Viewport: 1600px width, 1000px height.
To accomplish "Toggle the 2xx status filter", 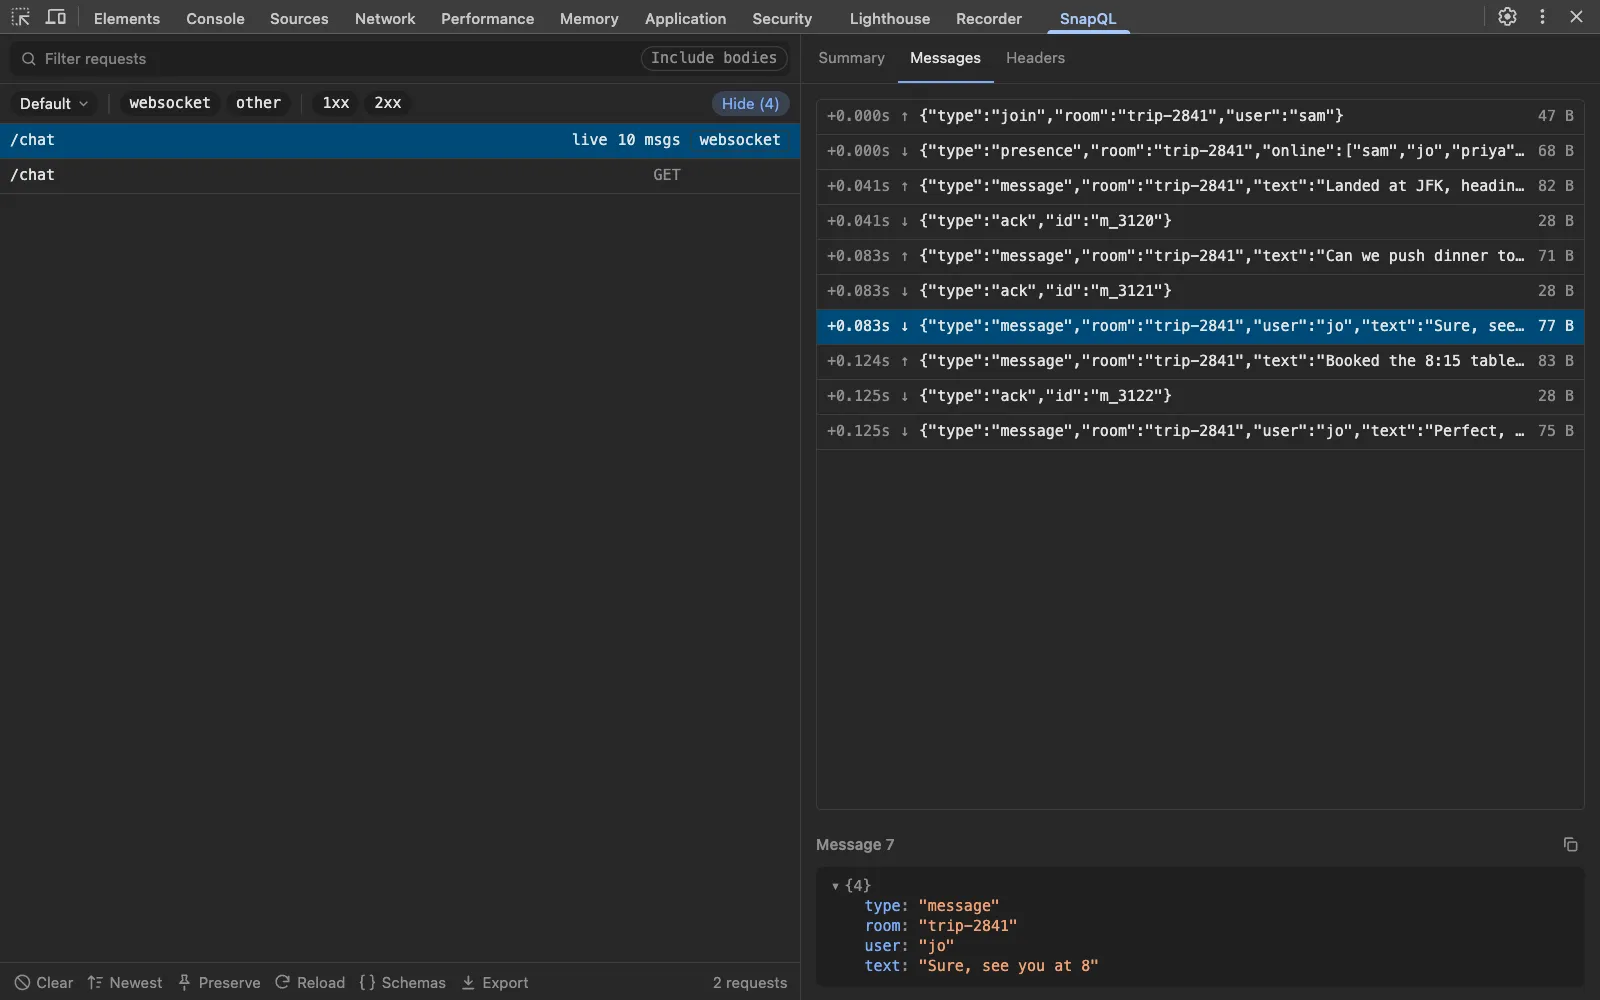I will pos(388,103).
